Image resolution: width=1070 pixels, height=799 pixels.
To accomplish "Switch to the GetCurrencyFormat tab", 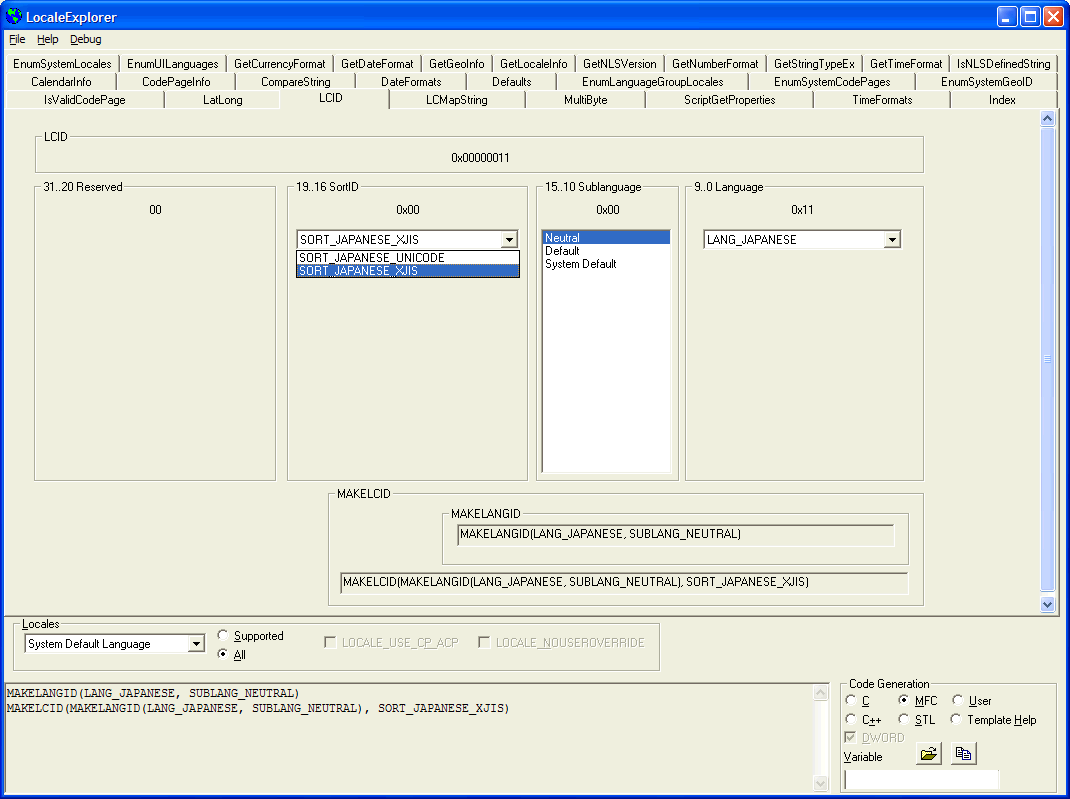I will (x=280, y=64).
